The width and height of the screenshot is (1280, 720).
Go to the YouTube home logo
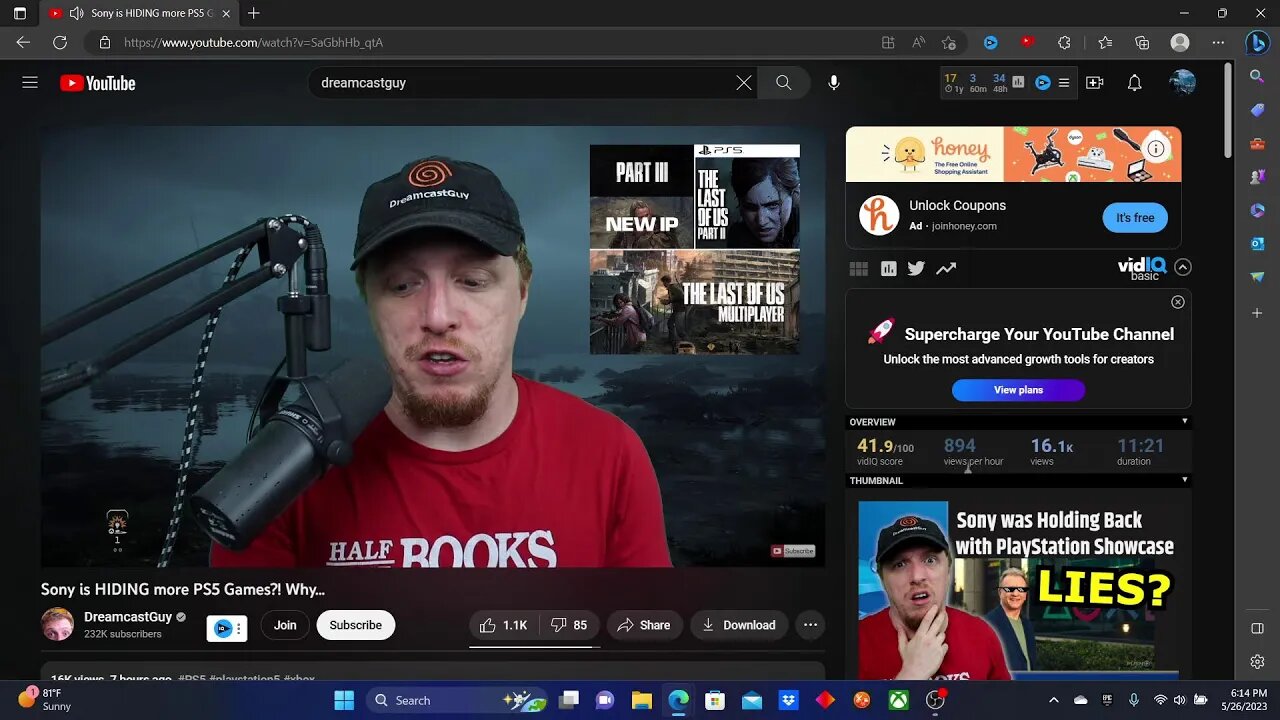click(97, 83)
